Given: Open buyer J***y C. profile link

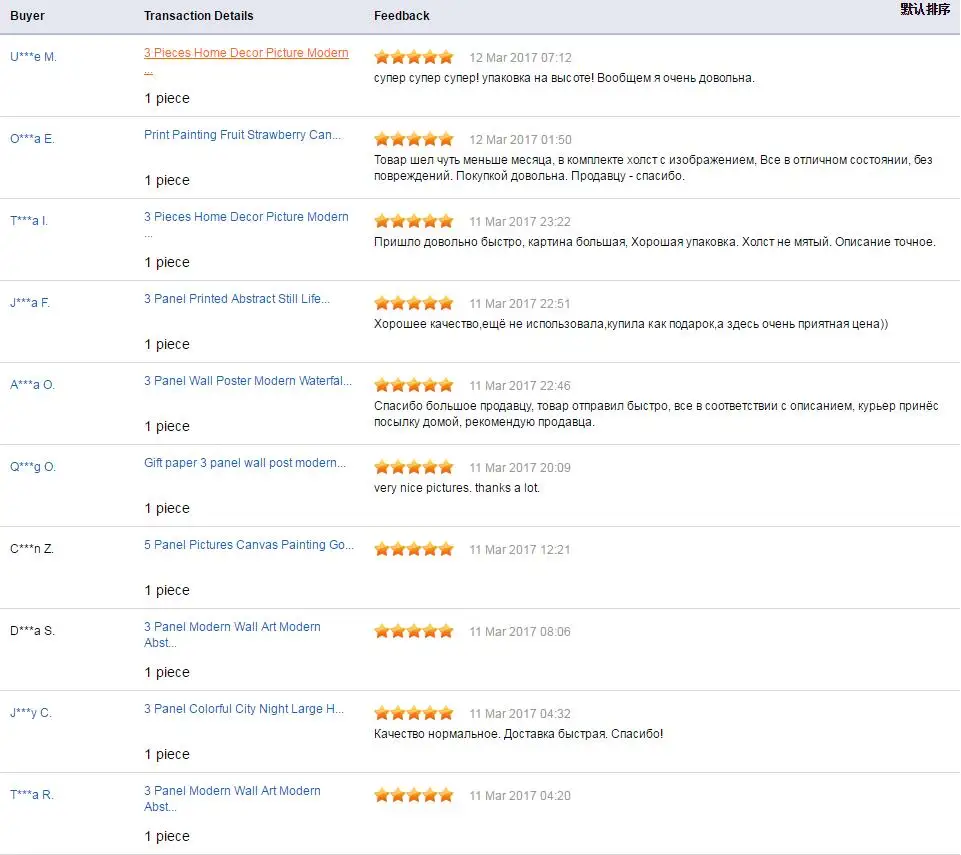Looking at the screenshot, I should [31, 713].
